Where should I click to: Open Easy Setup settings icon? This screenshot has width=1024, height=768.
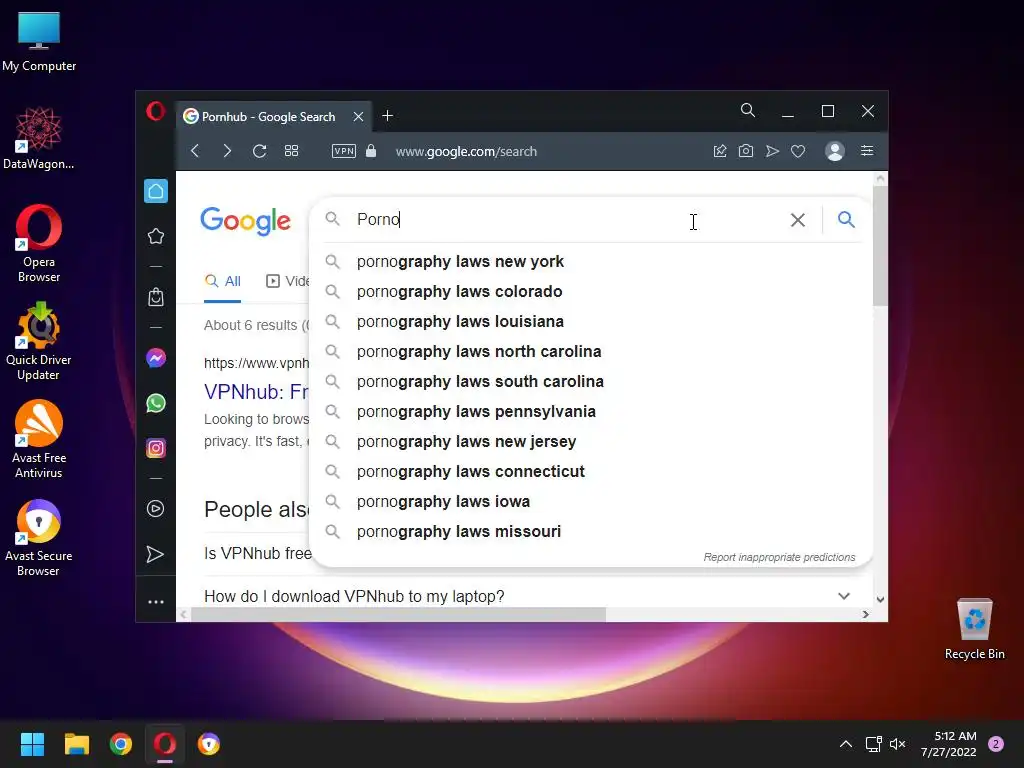click(x=867, y=151)
